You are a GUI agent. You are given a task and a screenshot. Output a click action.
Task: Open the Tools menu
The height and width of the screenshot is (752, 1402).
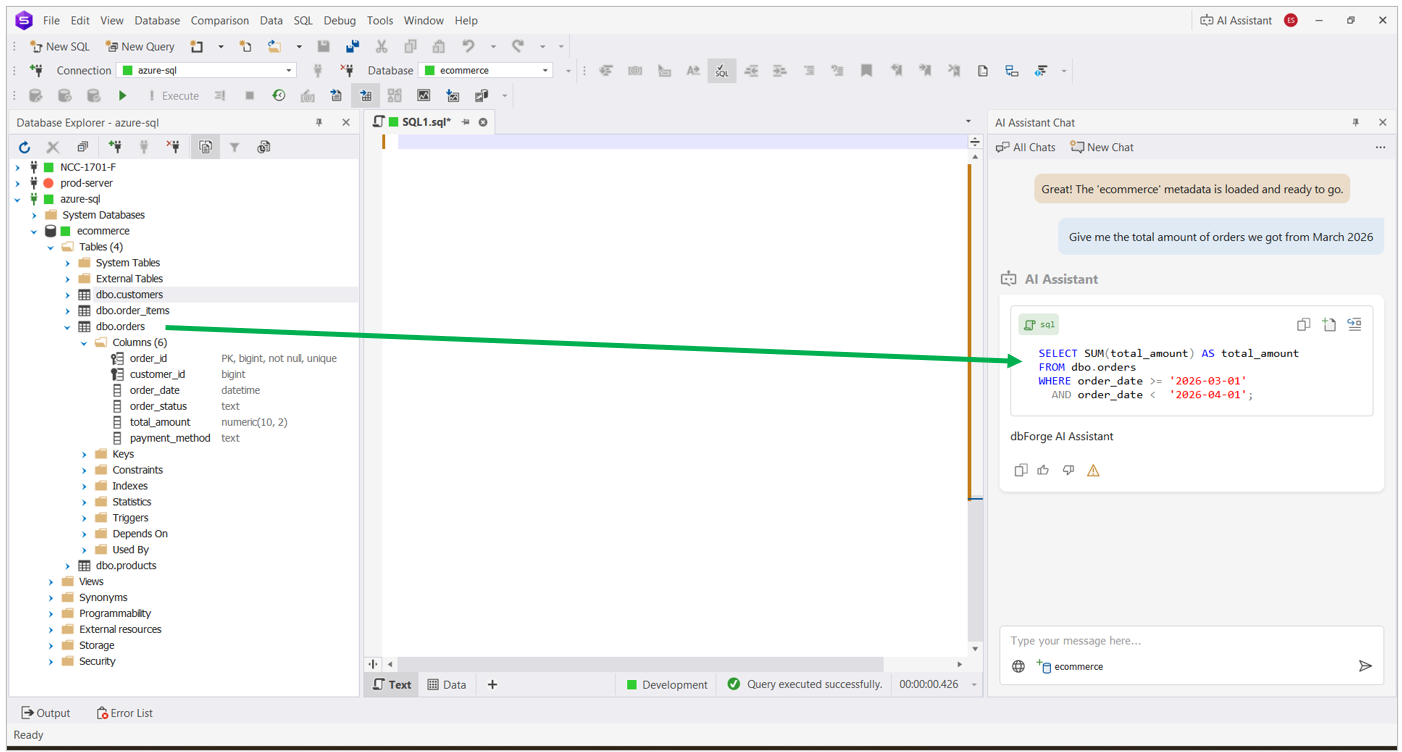tap(380, 20)
